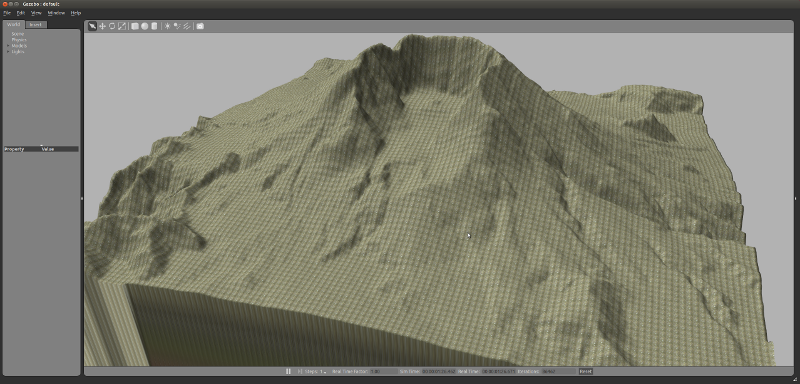This screenshot has height=384, width=800.
Task: Add a spot light from toolbar
Action: click(x=177, y=26)
